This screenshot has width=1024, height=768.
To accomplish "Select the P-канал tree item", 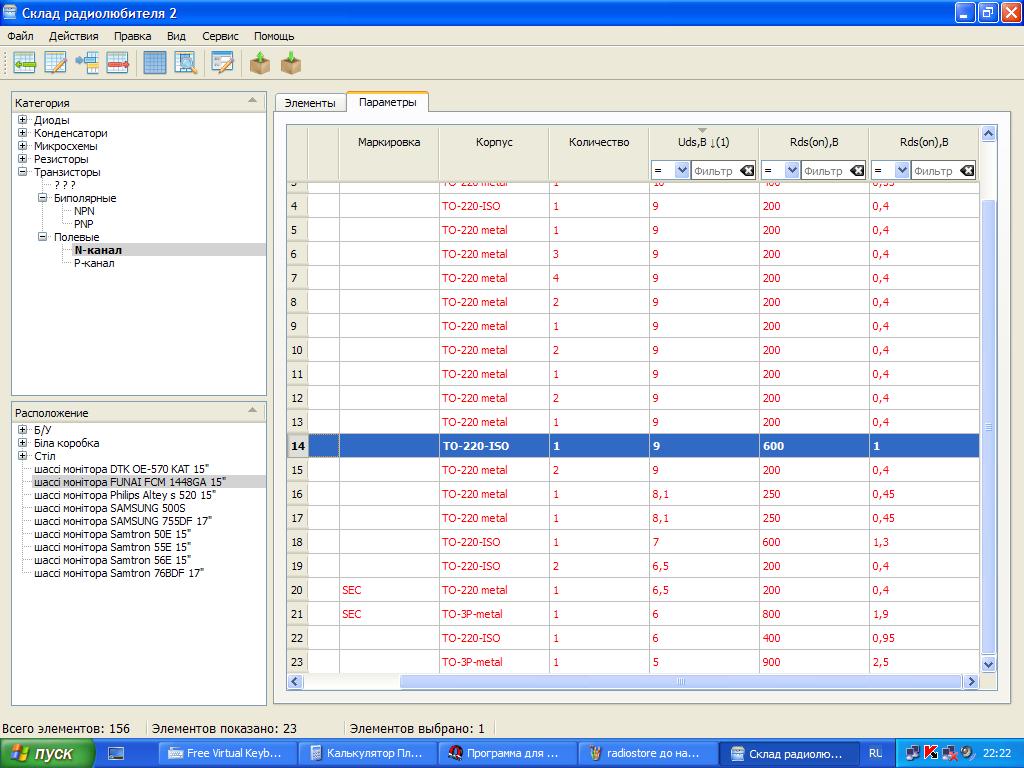I will coord(94,263).
